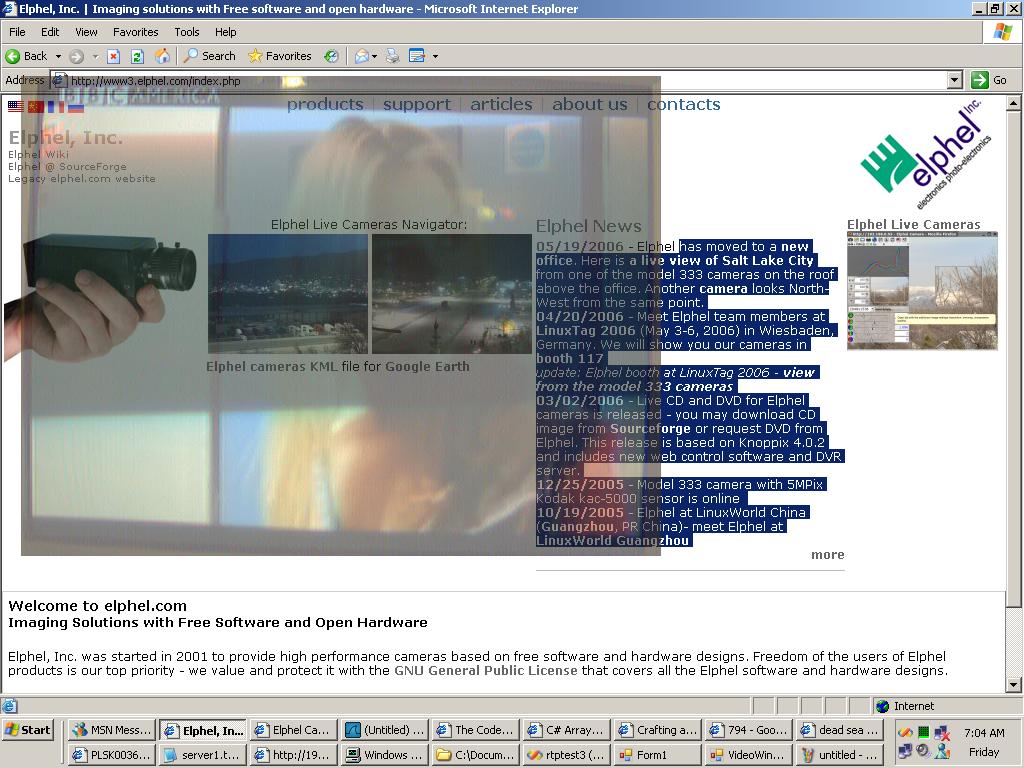The width and height of the screenshot is (1024, 768).
Task: Click the Legacy elphel.com website link
Action: pos(82,178)
